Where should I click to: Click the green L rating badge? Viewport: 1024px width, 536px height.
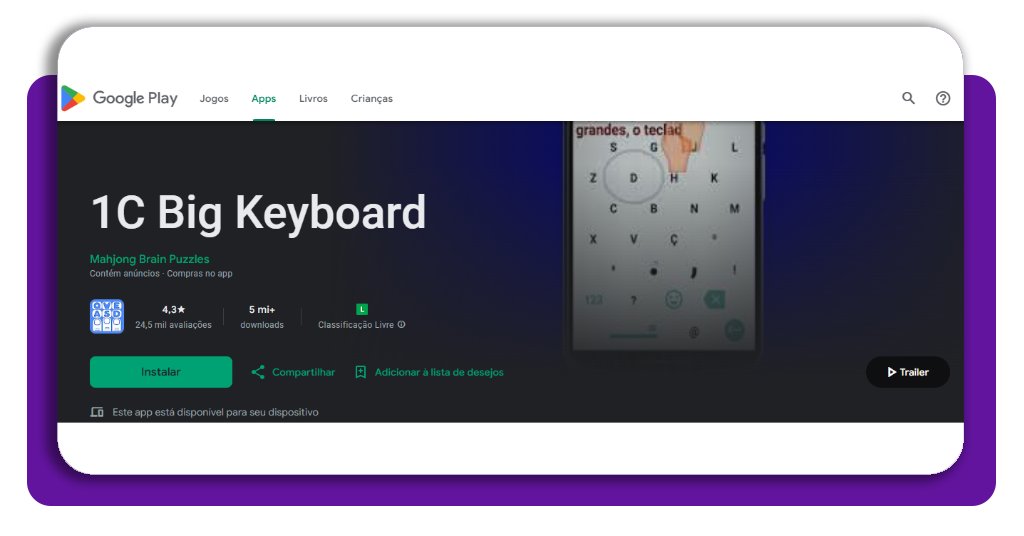click(362, 309)
